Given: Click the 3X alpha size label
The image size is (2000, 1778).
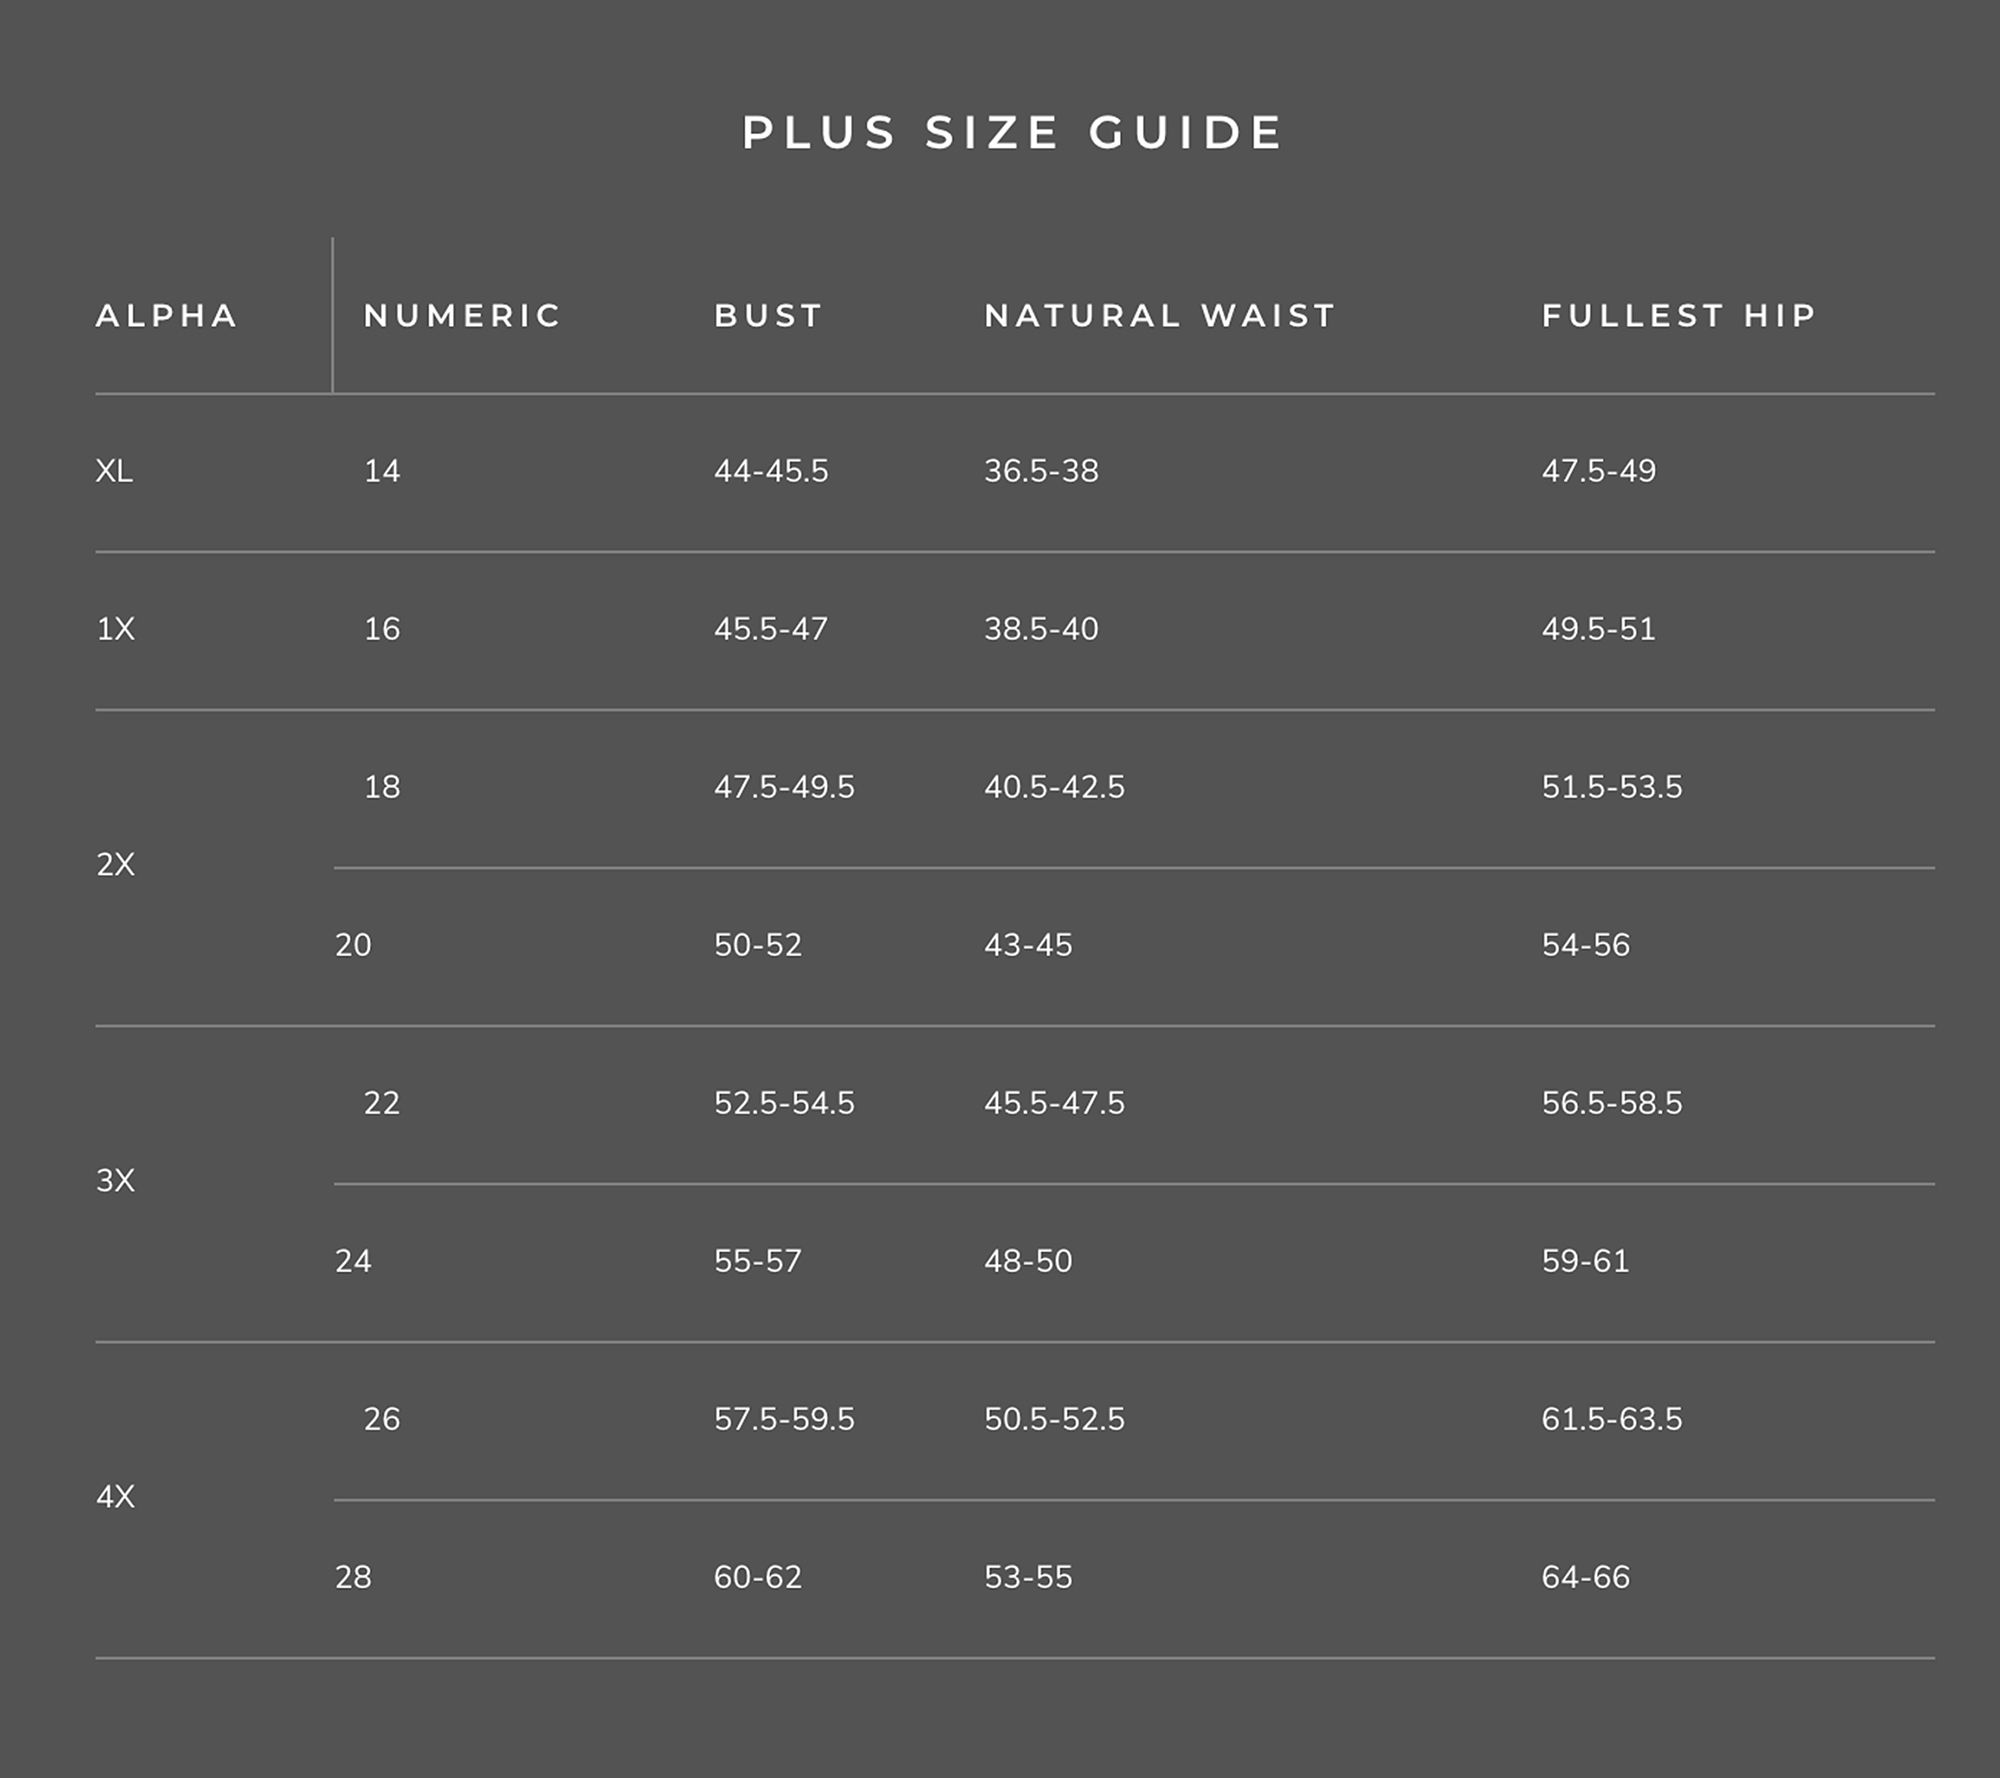Looking at the screenshot, I should click(115, 1181).
